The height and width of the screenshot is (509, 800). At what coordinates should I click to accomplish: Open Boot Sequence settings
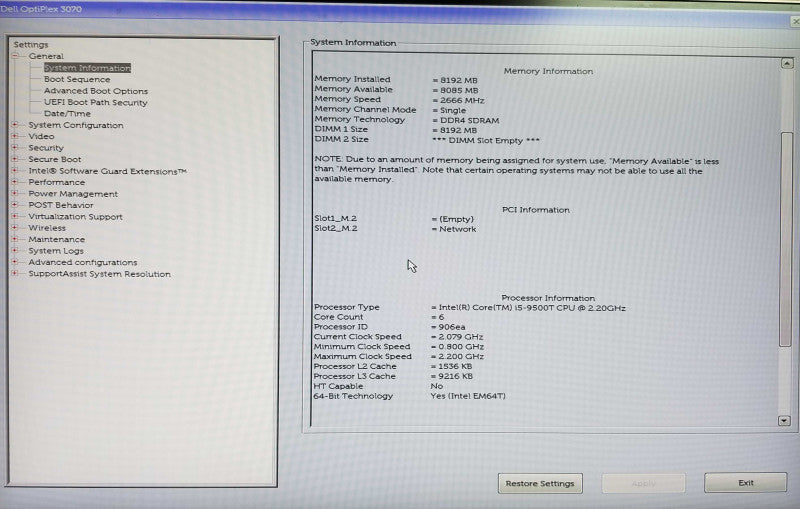(x=77, y=79)
